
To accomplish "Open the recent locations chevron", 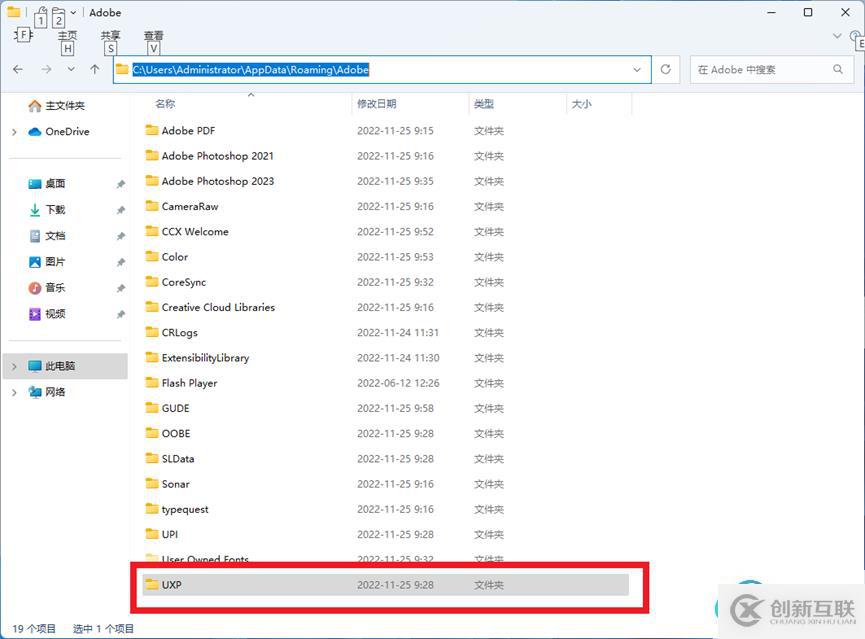I will 71,70.
